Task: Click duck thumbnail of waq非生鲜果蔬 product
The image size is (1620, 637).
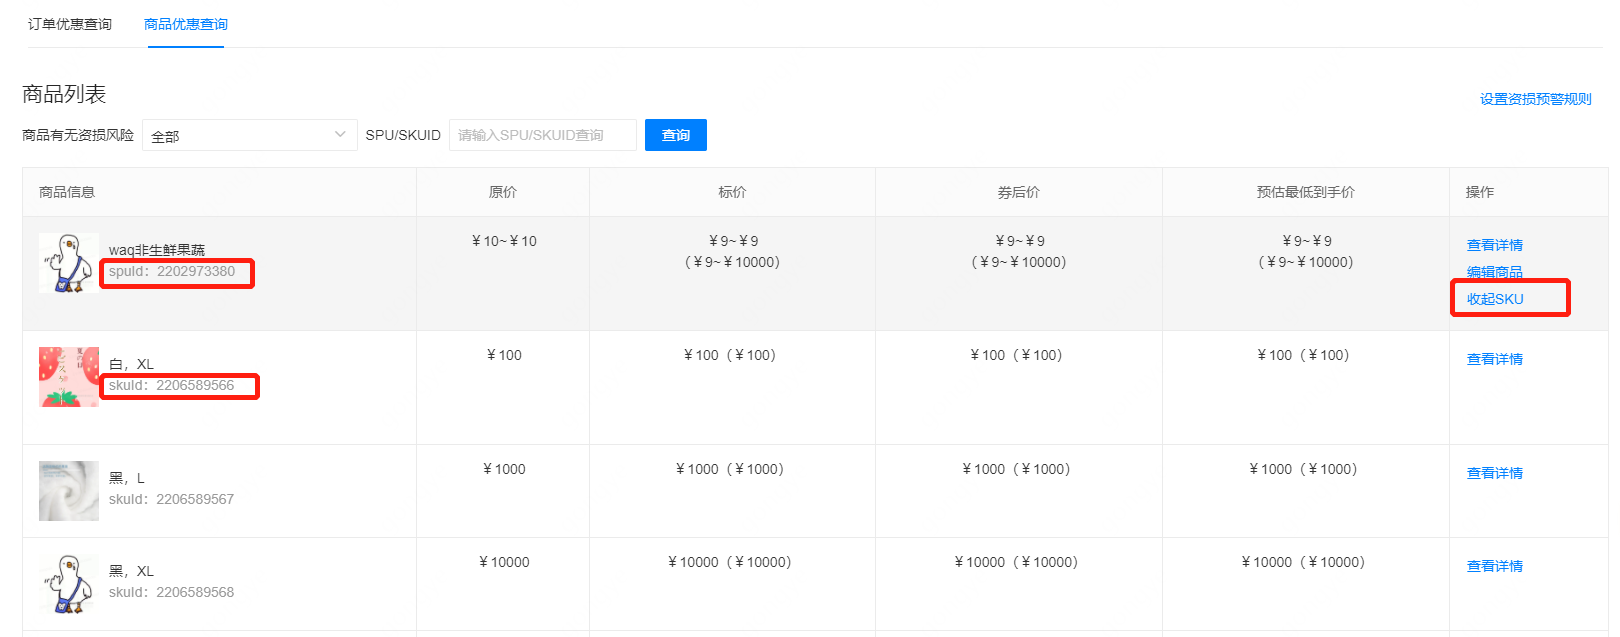Action: (69, 263)
